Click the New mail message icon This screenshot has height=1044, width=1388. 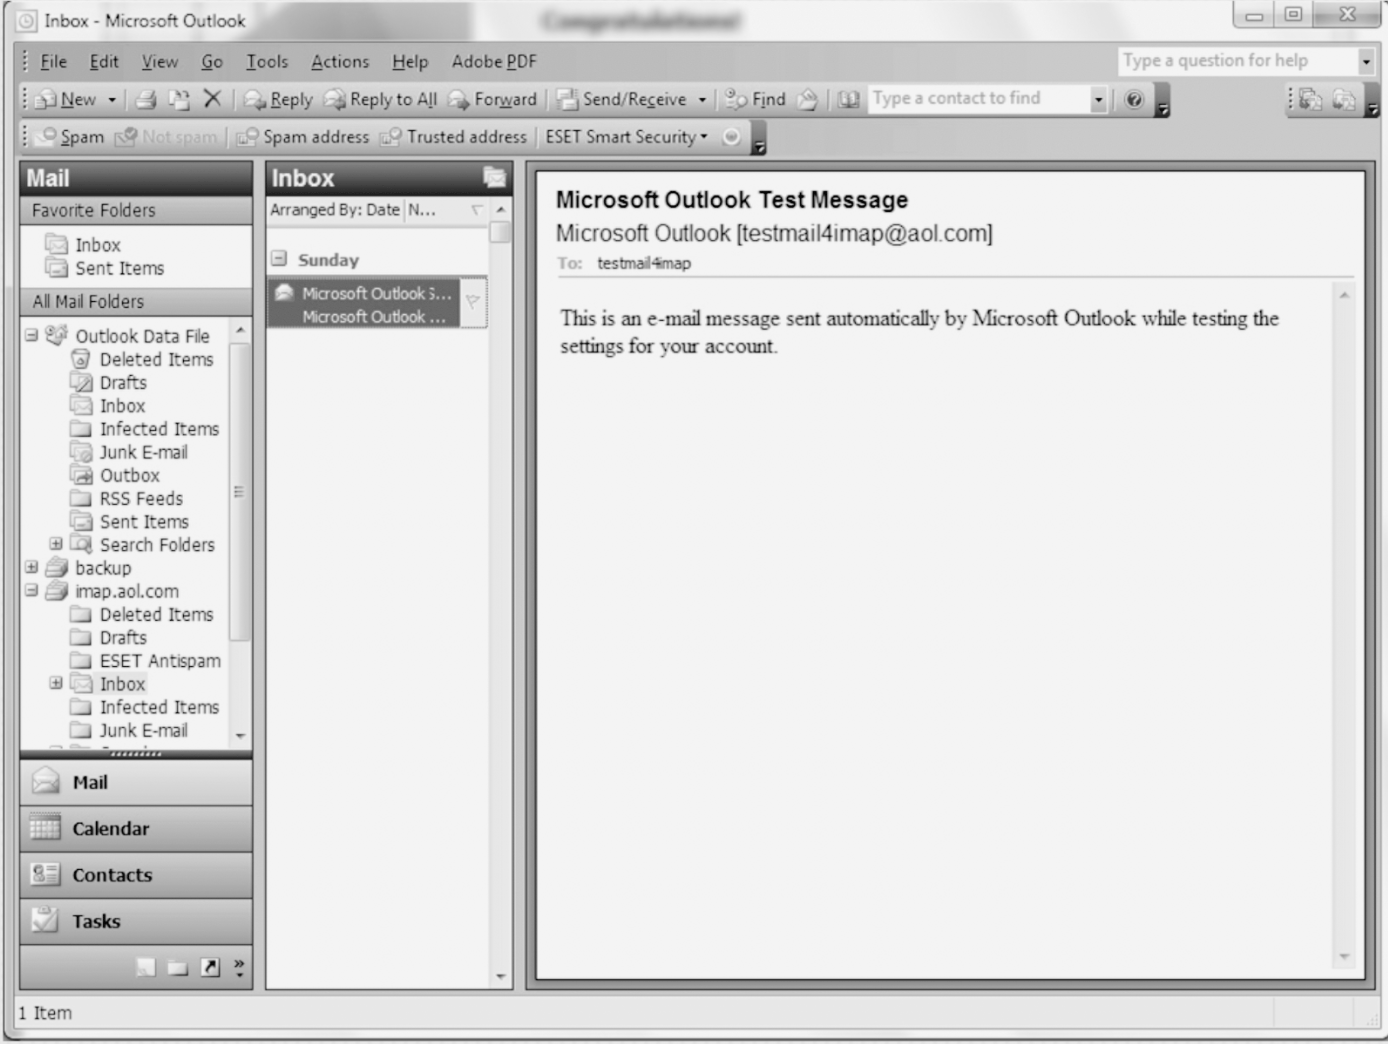[66, 99]
